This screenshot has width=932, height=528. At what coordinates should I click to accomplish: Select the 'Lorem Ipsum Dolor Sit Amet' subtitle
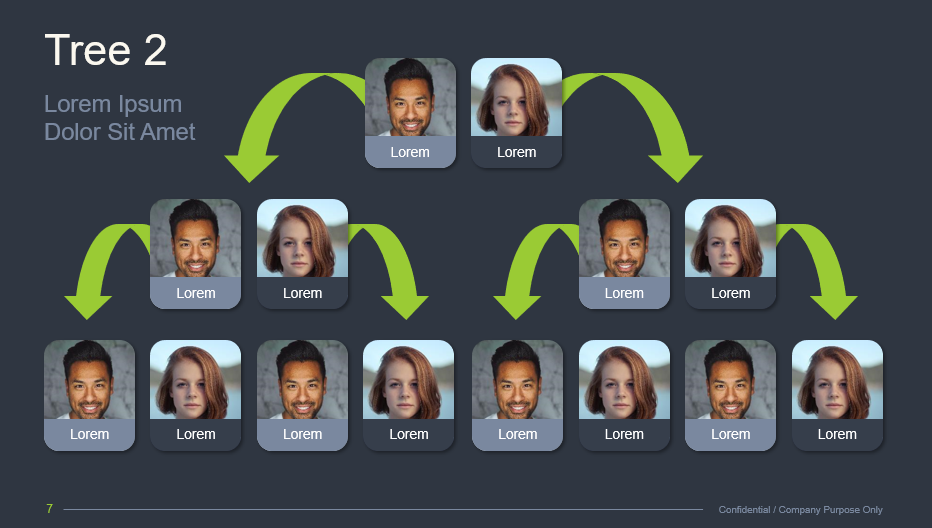tap(119, 118)
